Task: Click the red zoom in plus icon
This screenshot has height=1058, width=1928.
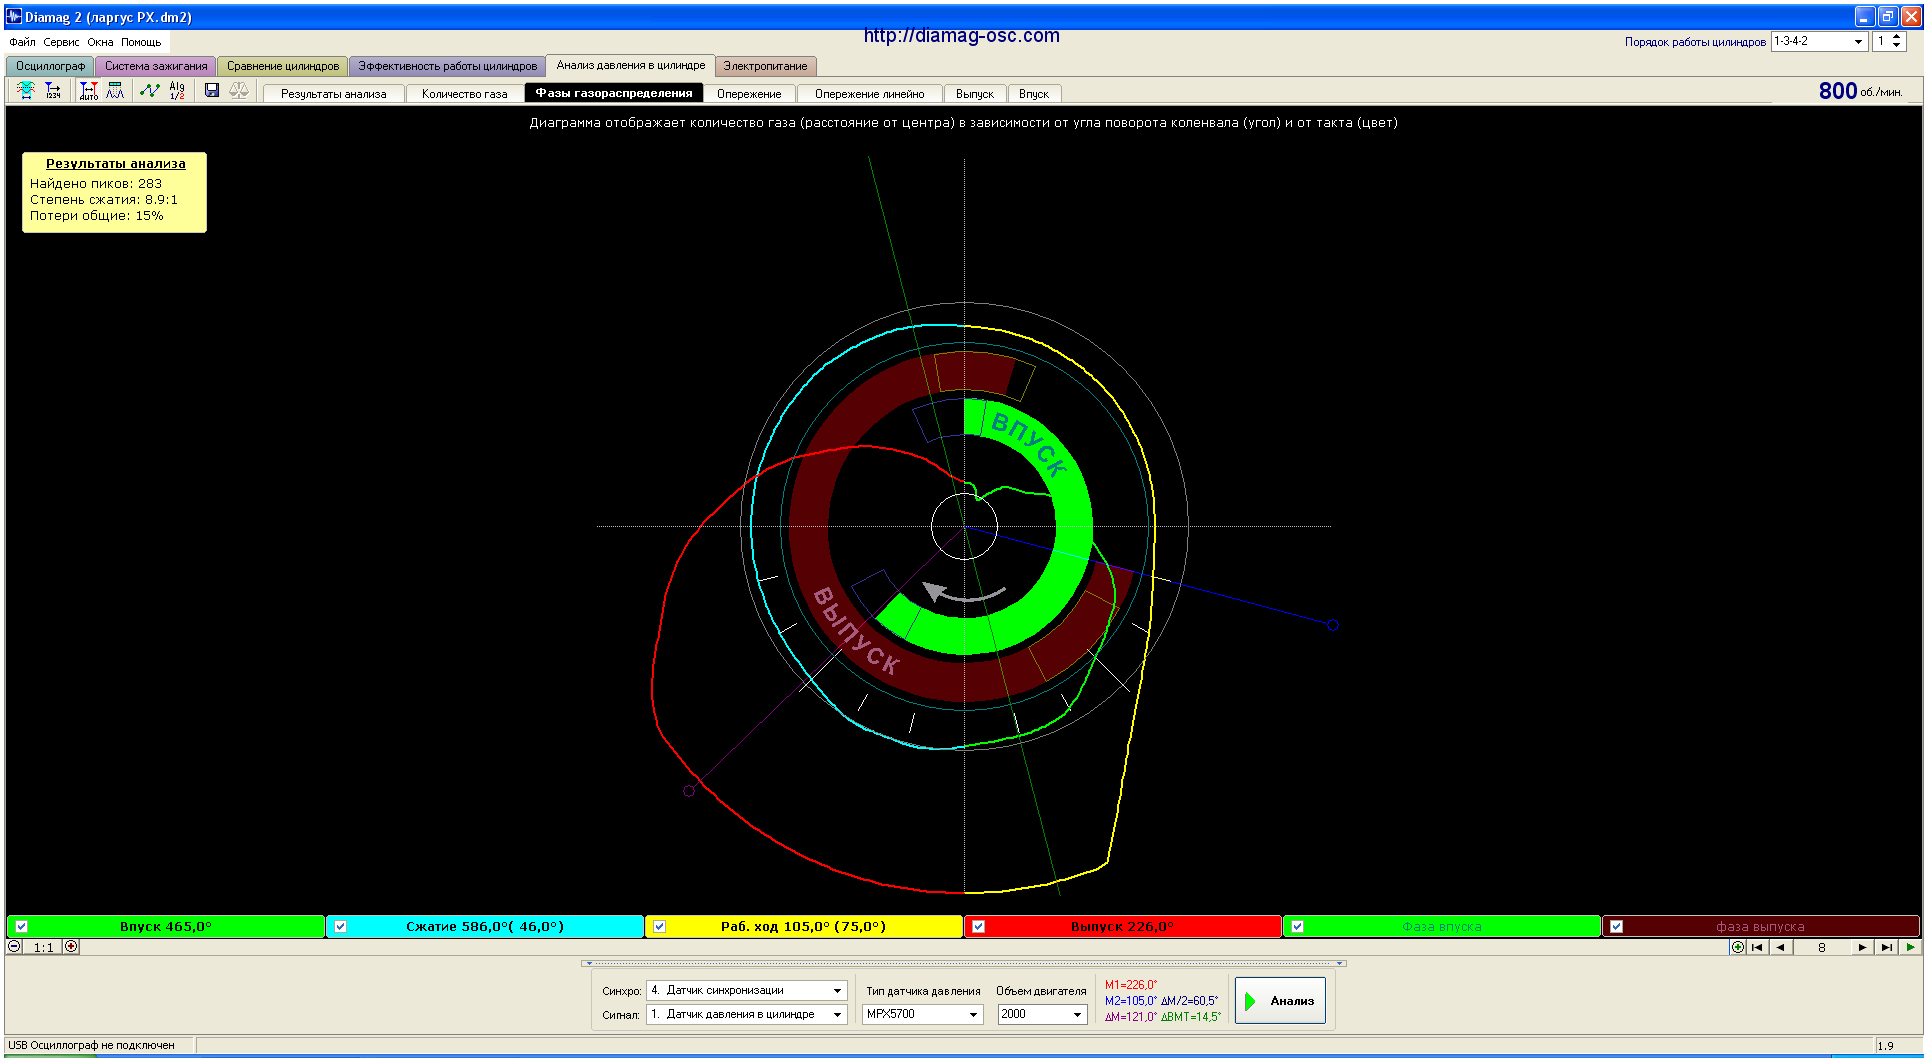Action: pos(71,946)
